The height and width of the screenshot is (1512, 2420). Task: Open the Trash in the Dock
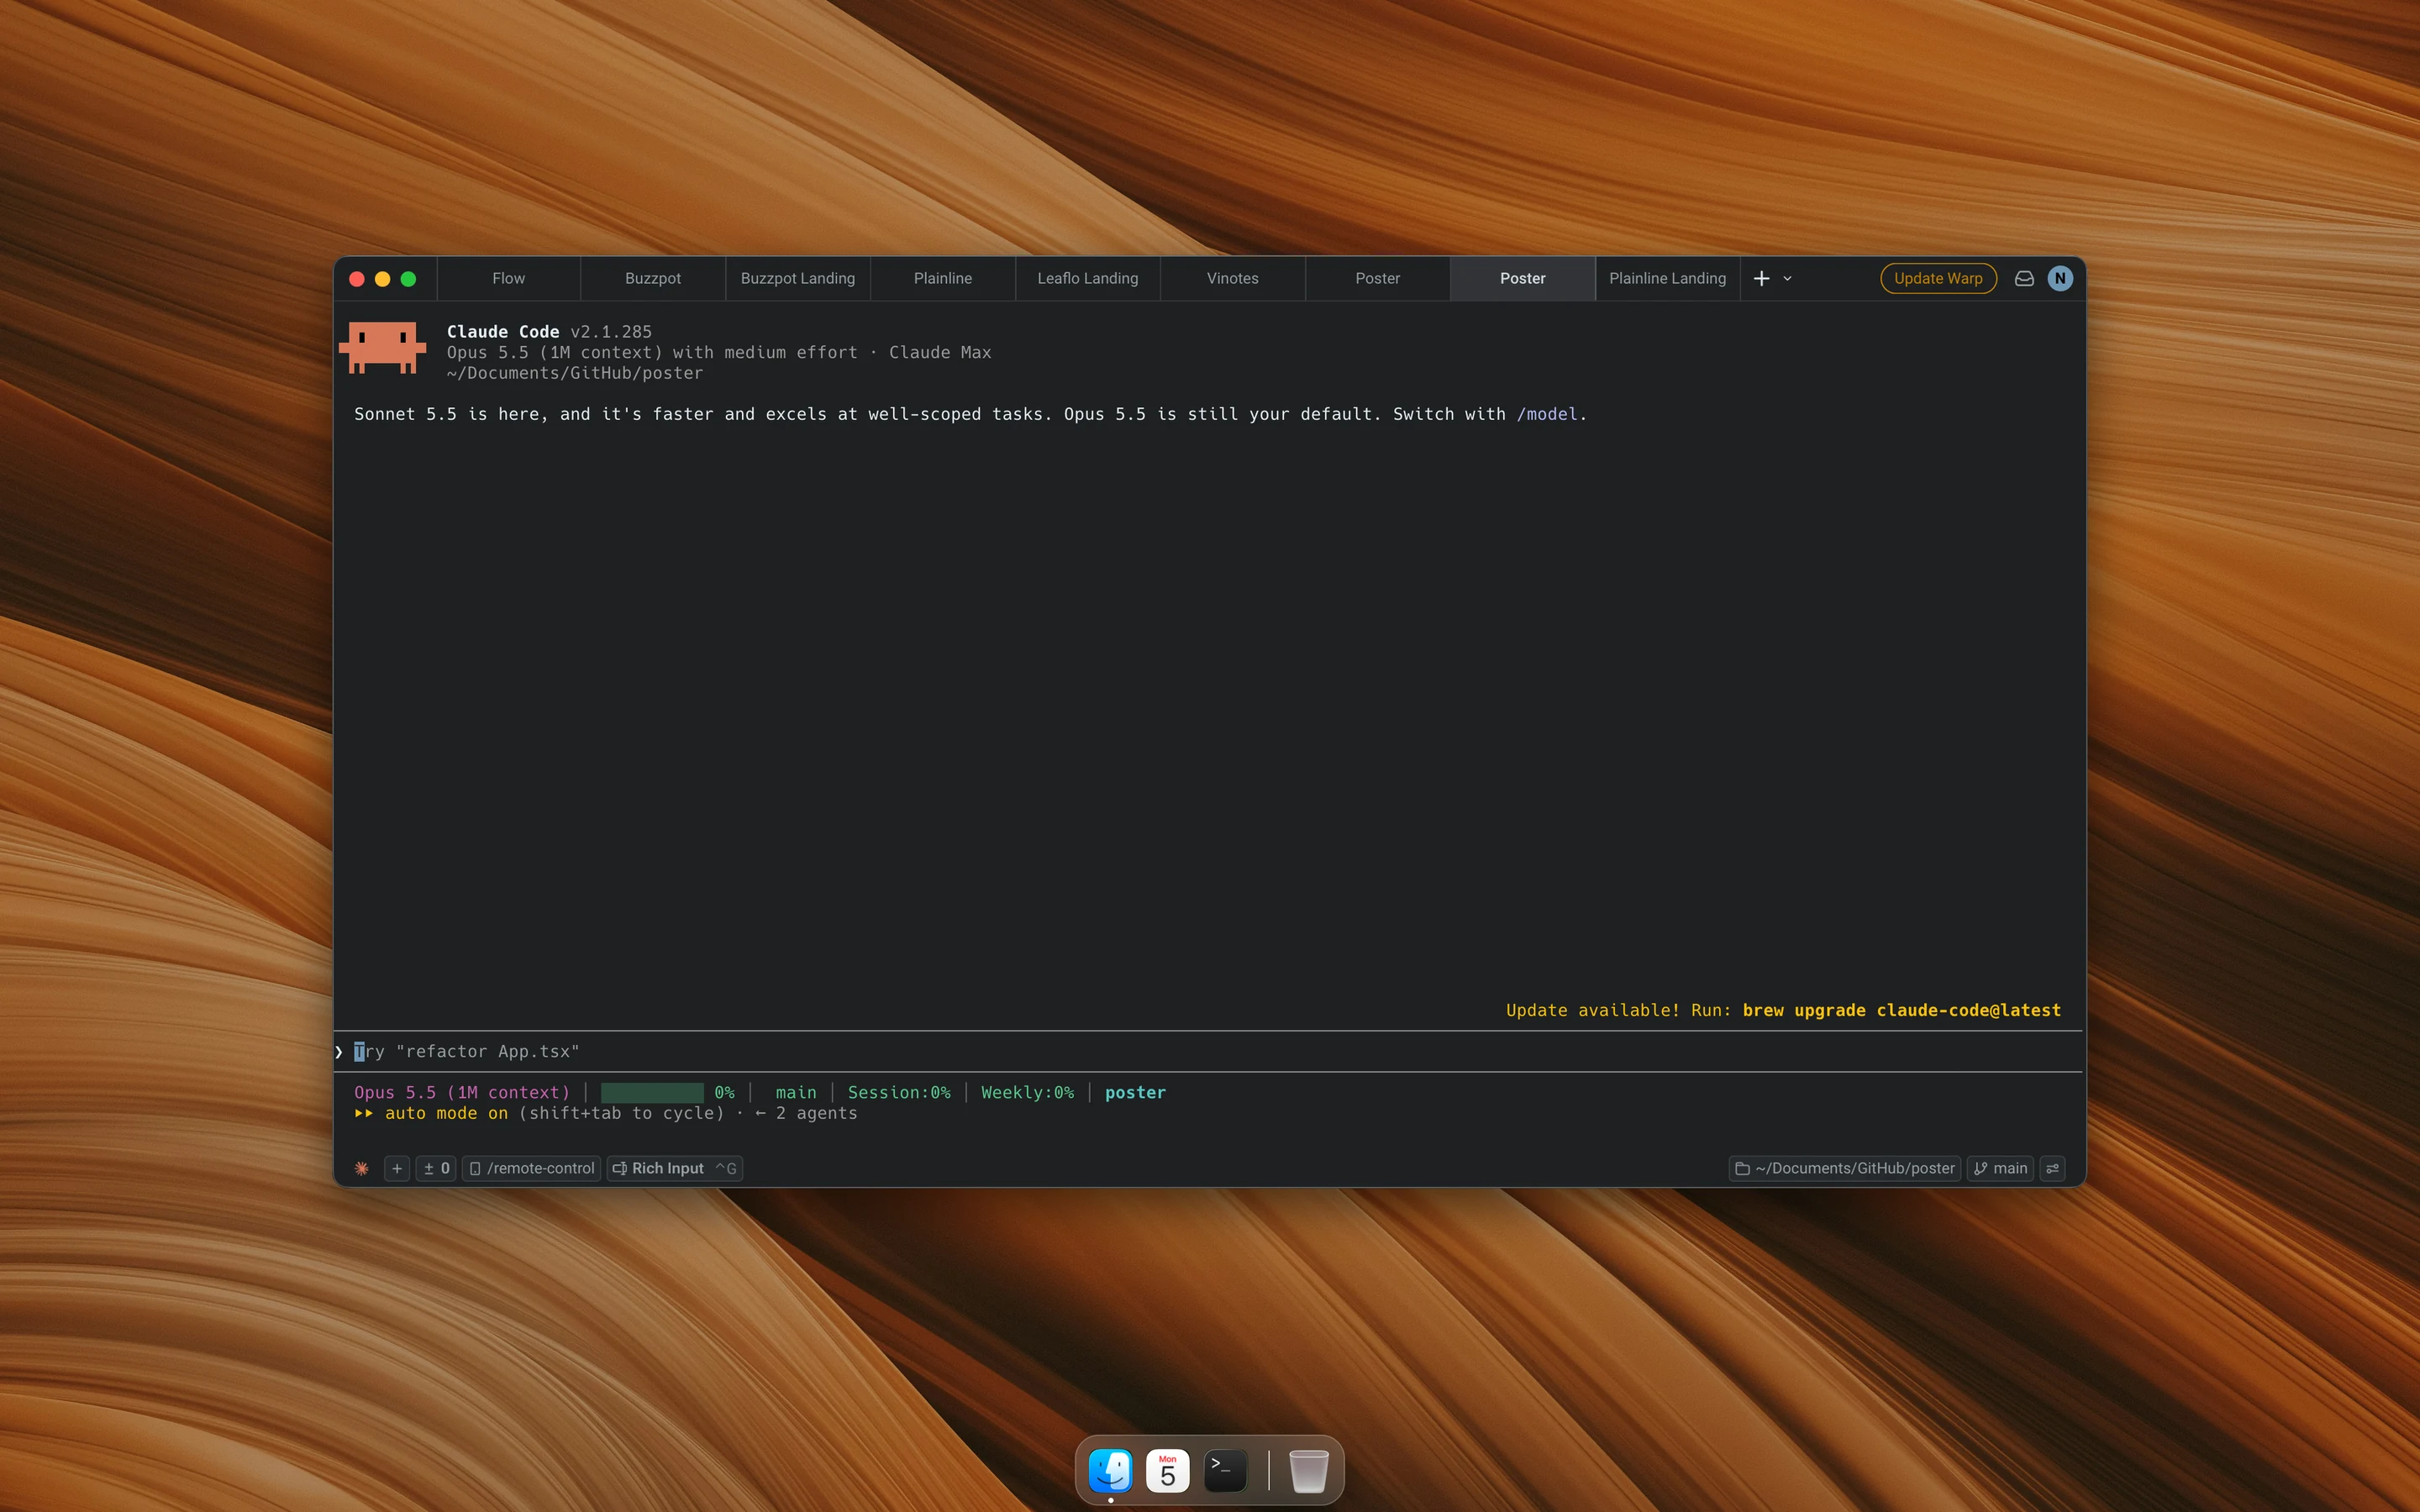(x=1308, y=1470)
